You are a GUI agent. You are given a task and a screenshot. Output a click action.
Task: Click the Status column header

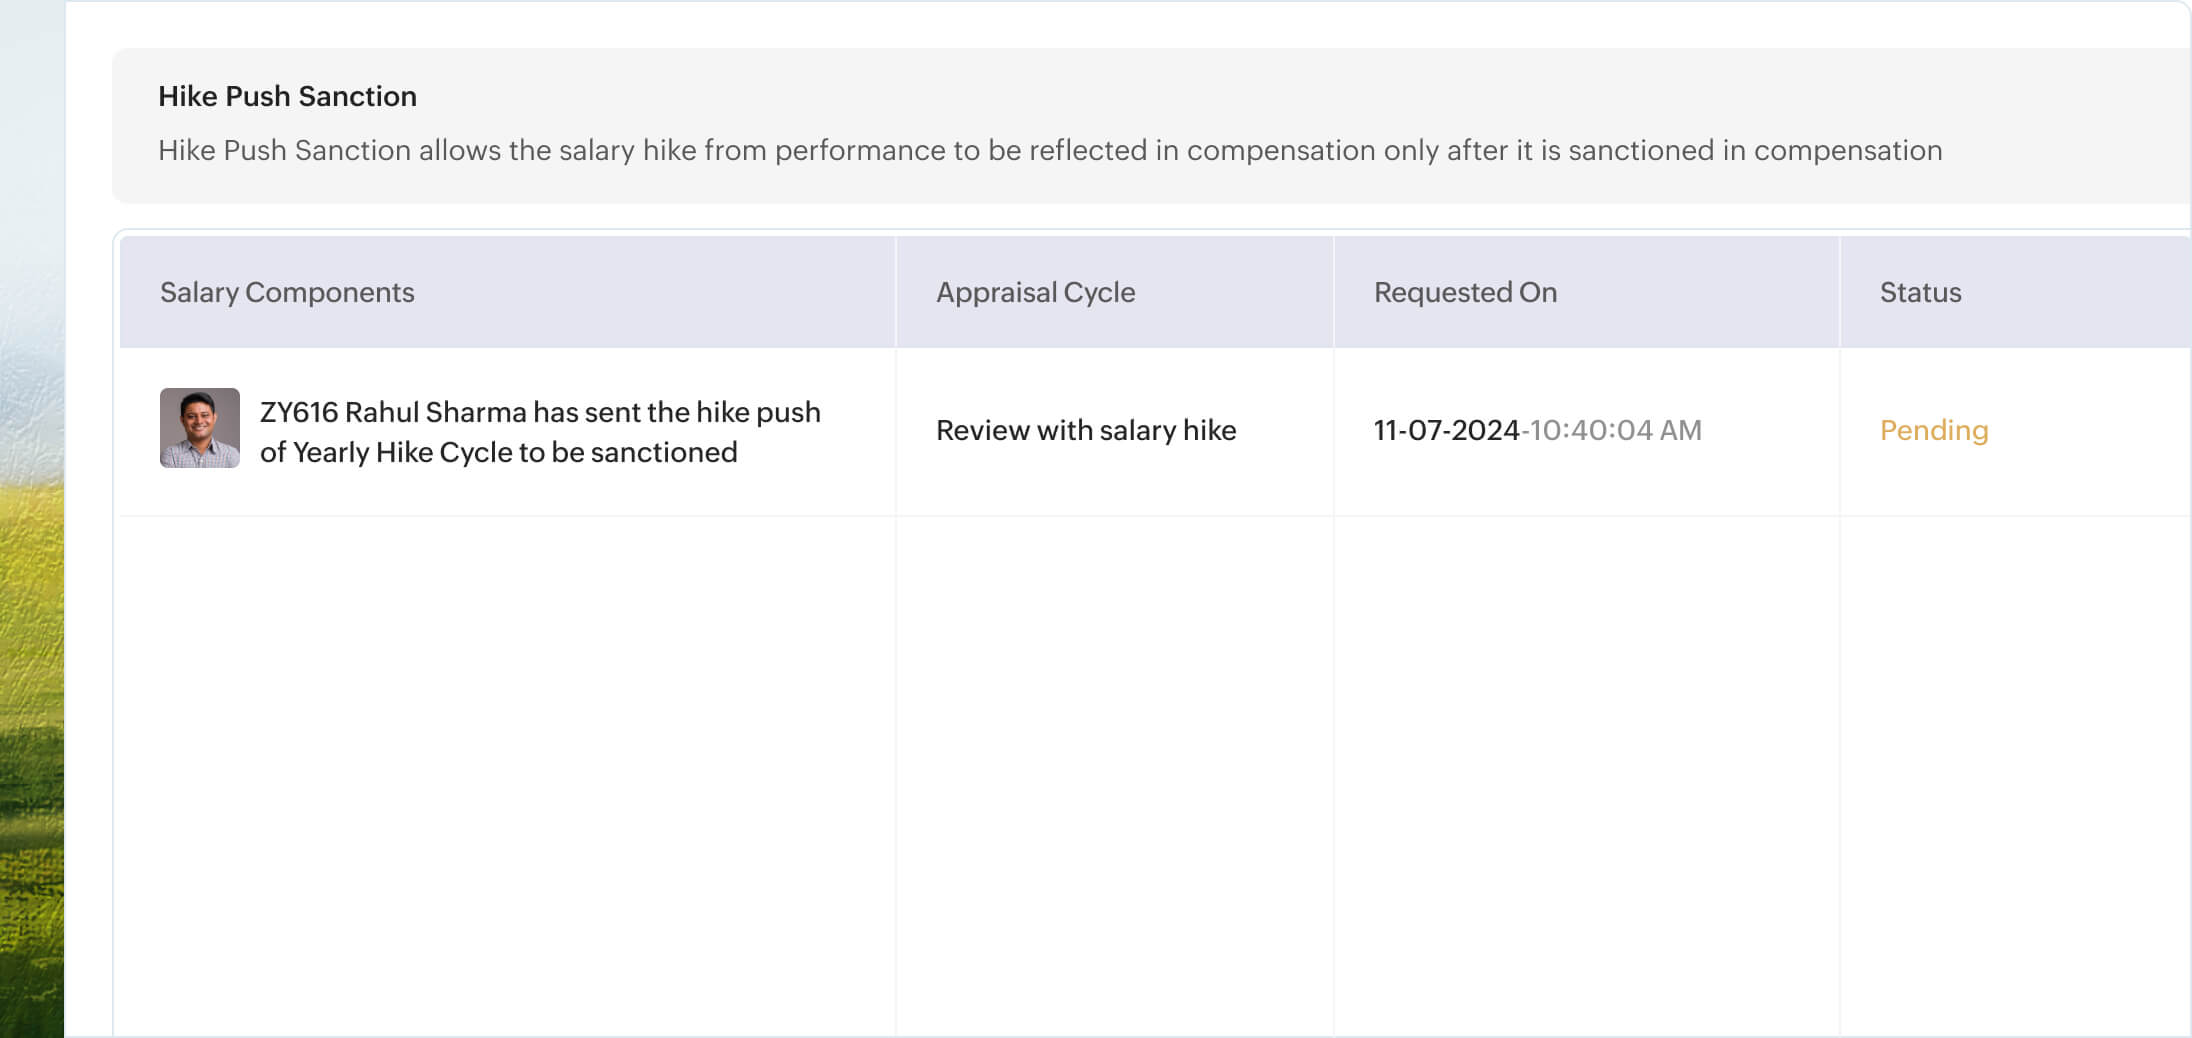(1920, 292)
